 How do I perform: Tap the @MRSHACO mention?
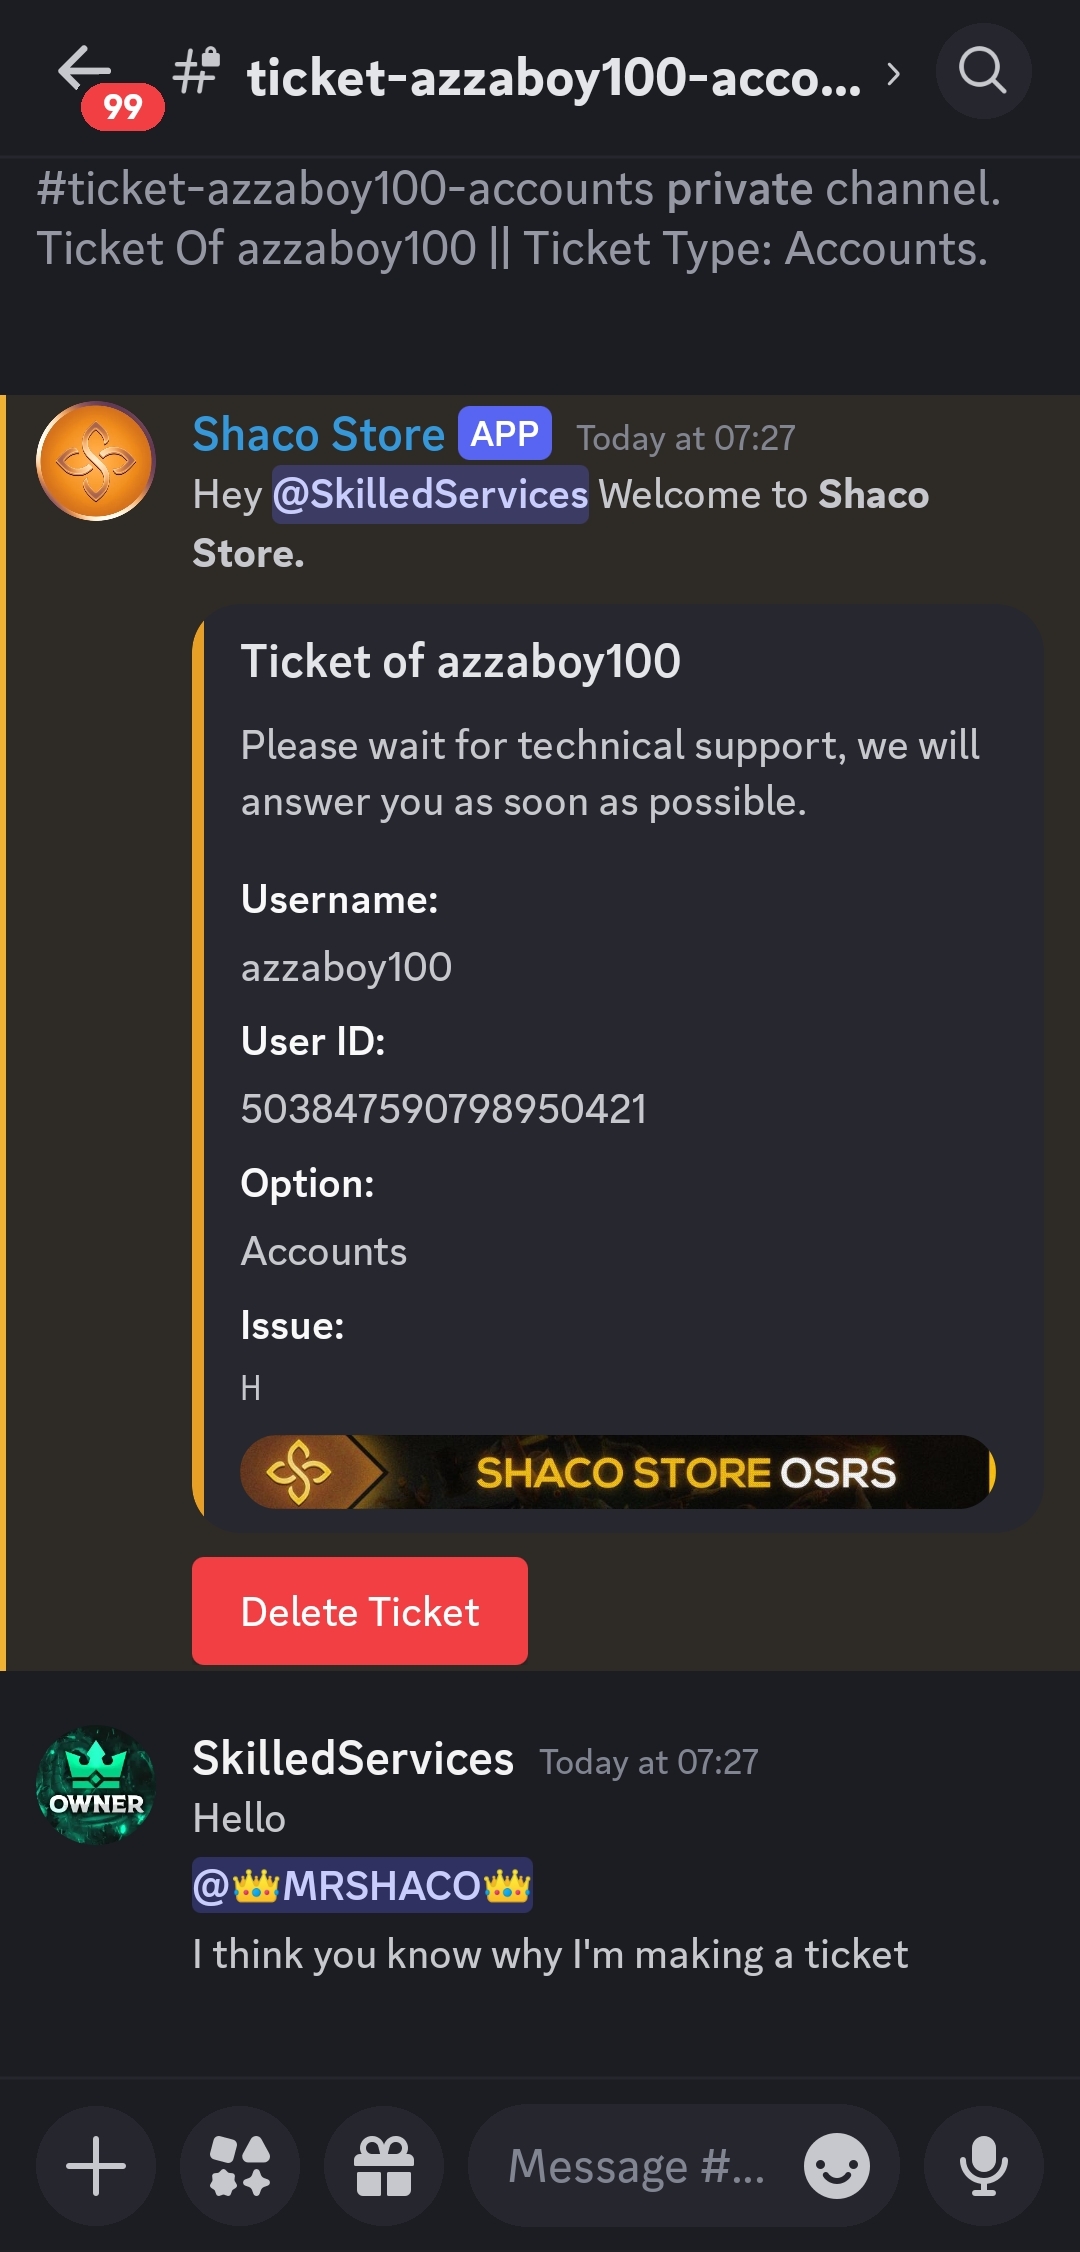[362, 1885]
